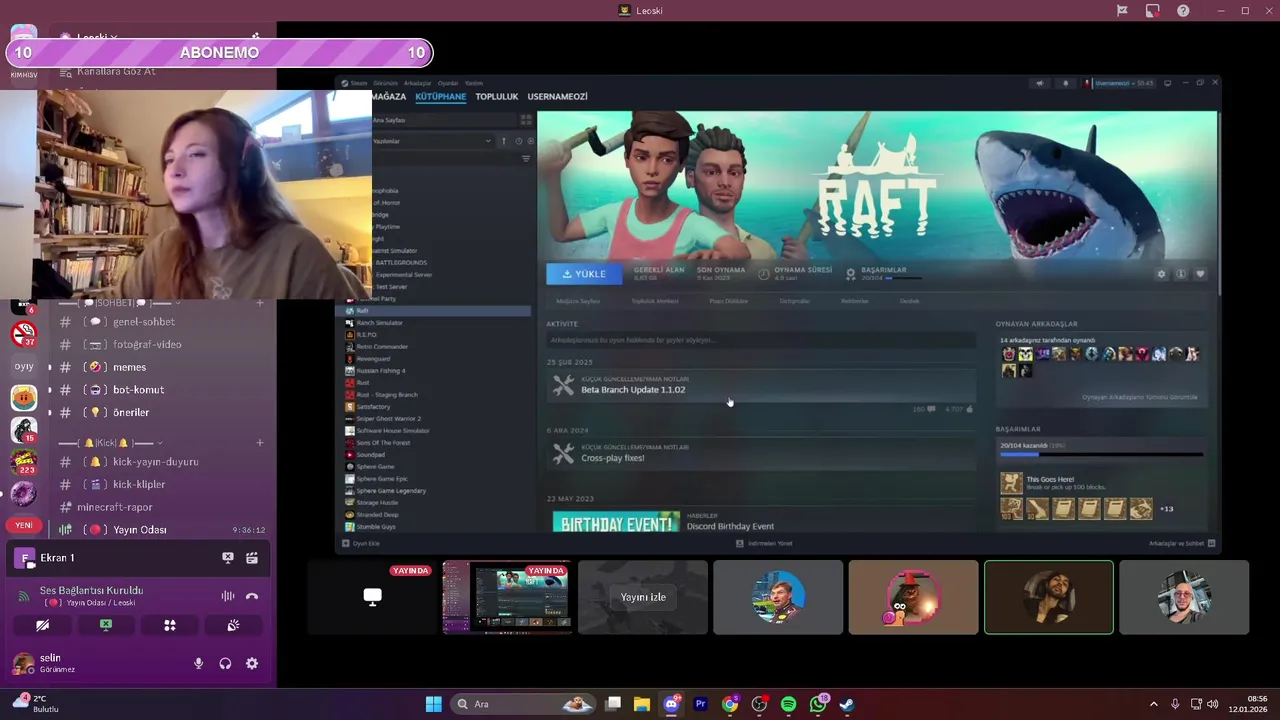This screenshot has width=1280, height=720.
Task: Click the Yayını izle button
Action: tap(643, 597)
